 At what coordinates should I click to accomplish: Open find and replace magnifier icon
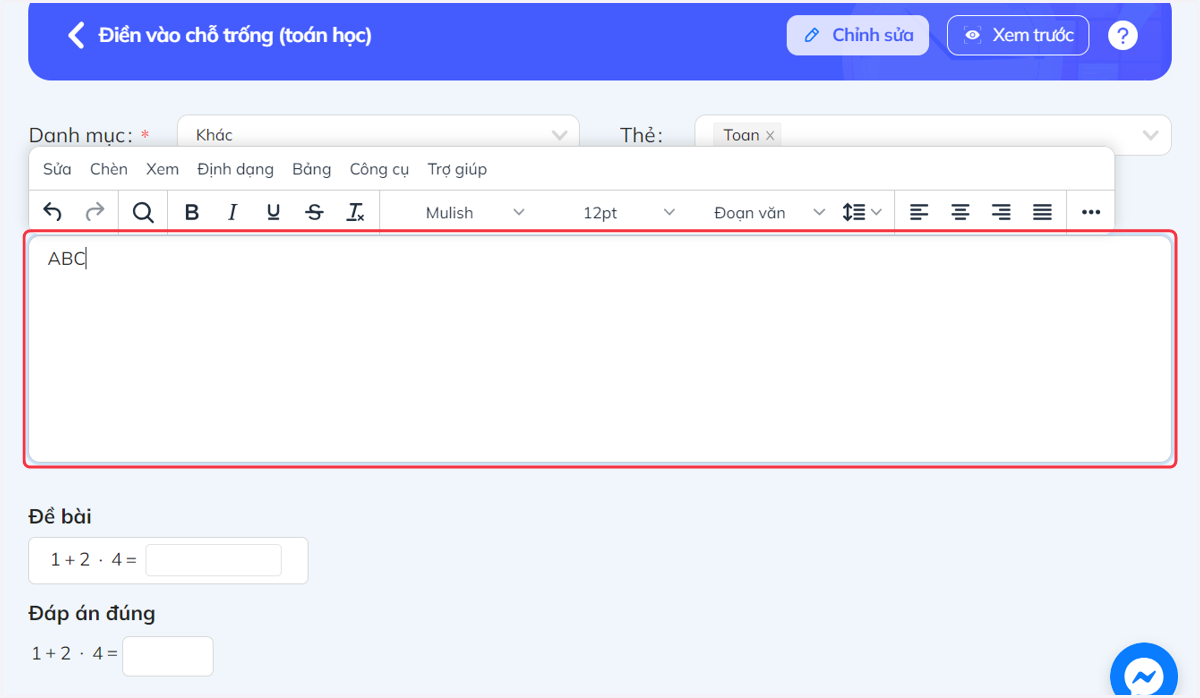click(x=143, y=212)
